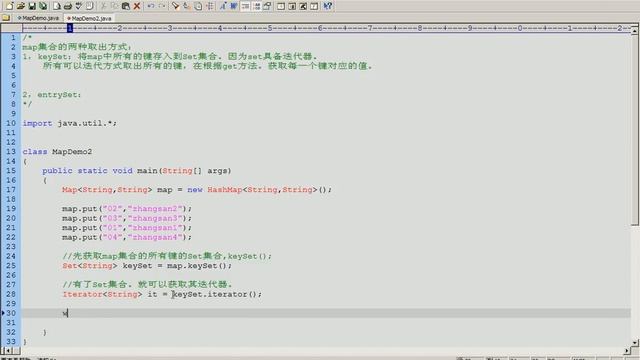Click 'keySet.iterator();' on line 28

pos(217,294)
